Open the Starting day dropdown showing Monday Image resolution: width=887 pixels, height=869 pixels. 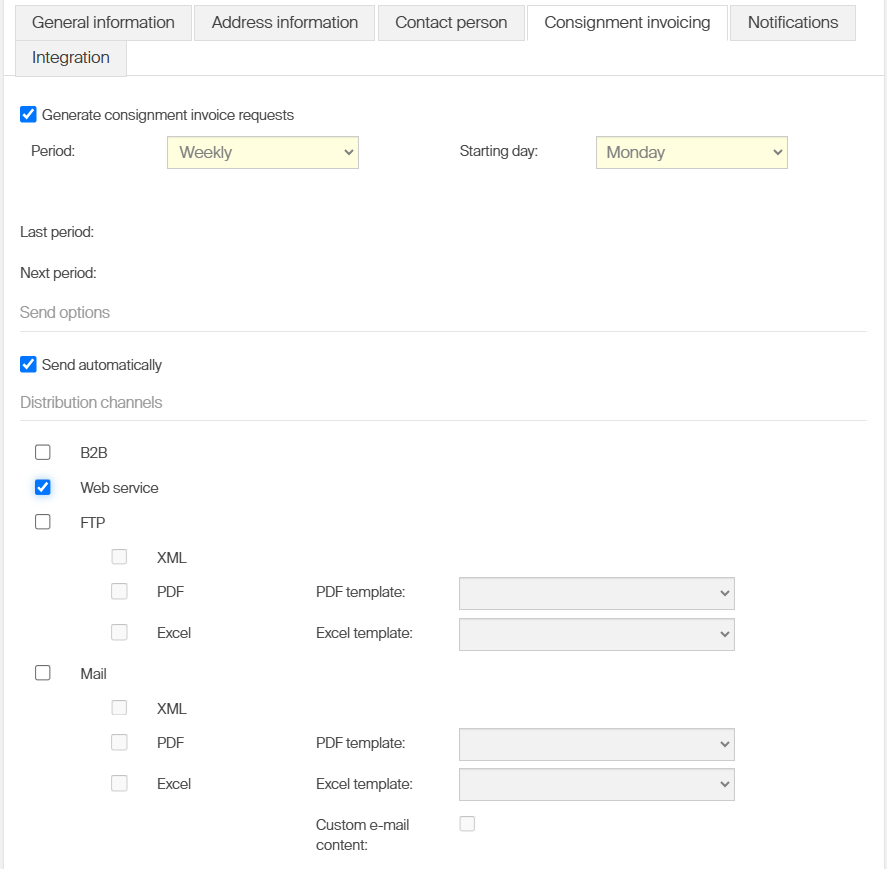(691, 152)
